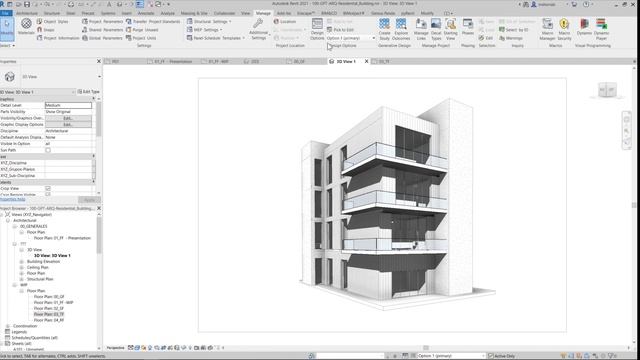Viewport: 640px width, 360px height.
Task: Open the Warnings list
Action: pos(511,38)
